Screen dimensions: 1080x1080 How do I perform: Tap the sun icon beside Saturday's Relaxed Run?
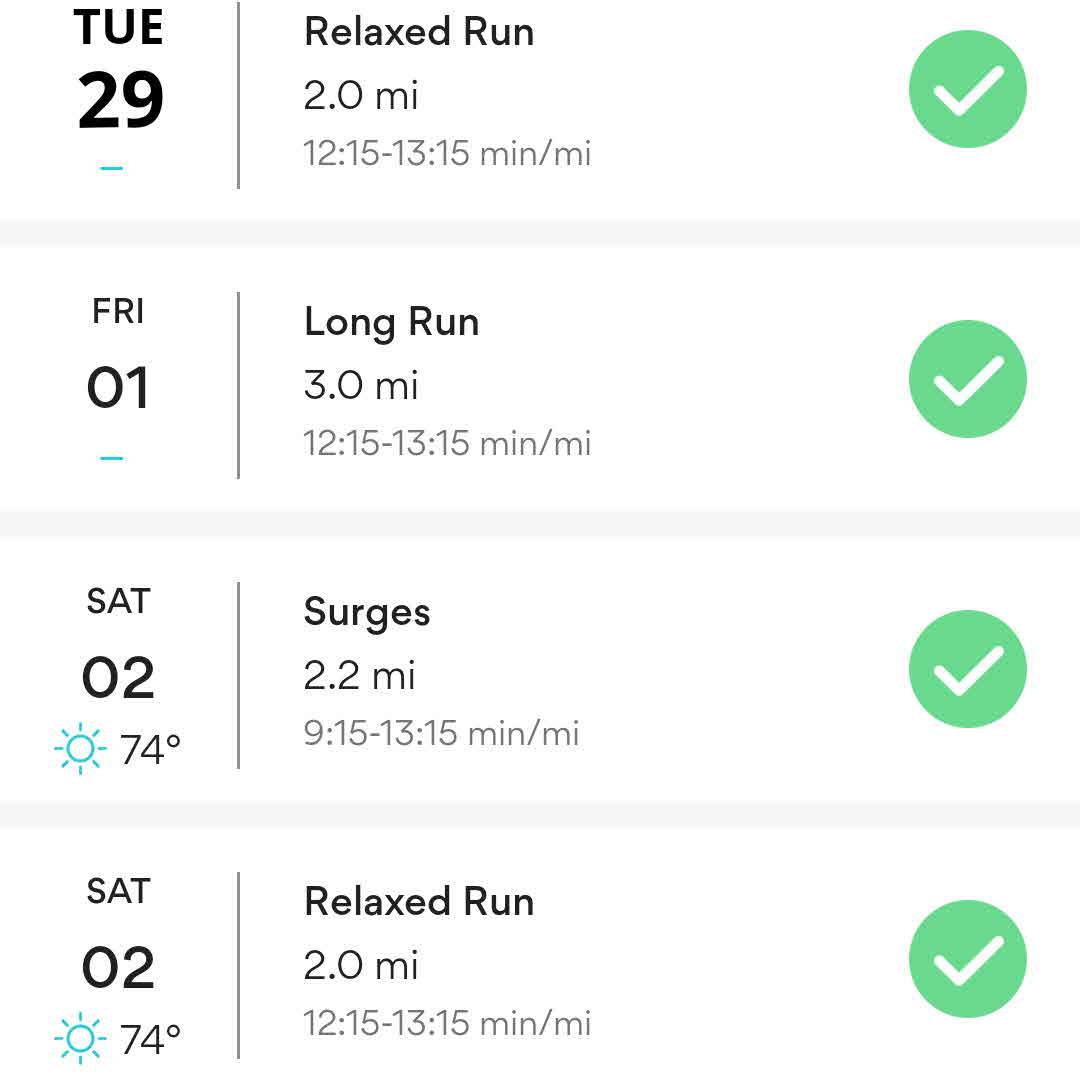pyautogui.click(x=79, y=1039)
